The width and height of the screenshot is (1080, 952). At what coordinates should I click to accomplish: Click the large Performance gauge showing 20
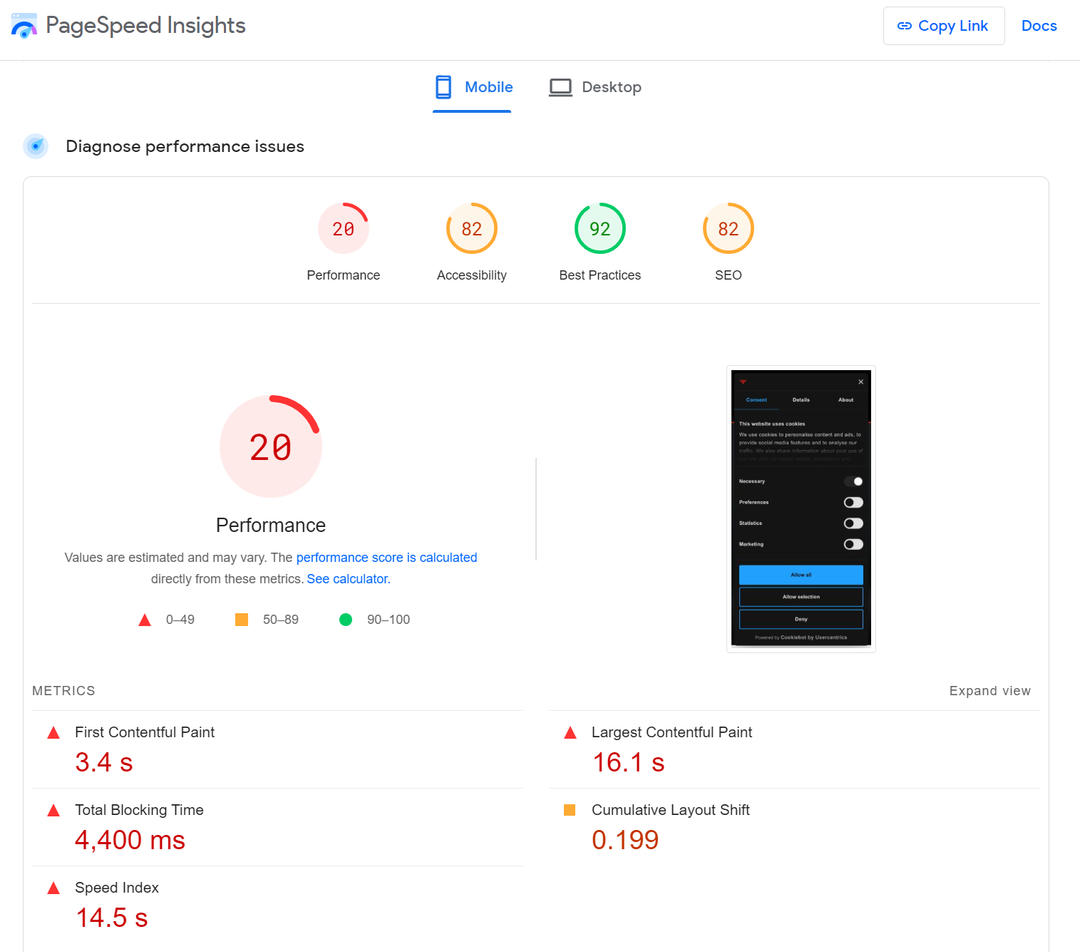tap(271, 446)
